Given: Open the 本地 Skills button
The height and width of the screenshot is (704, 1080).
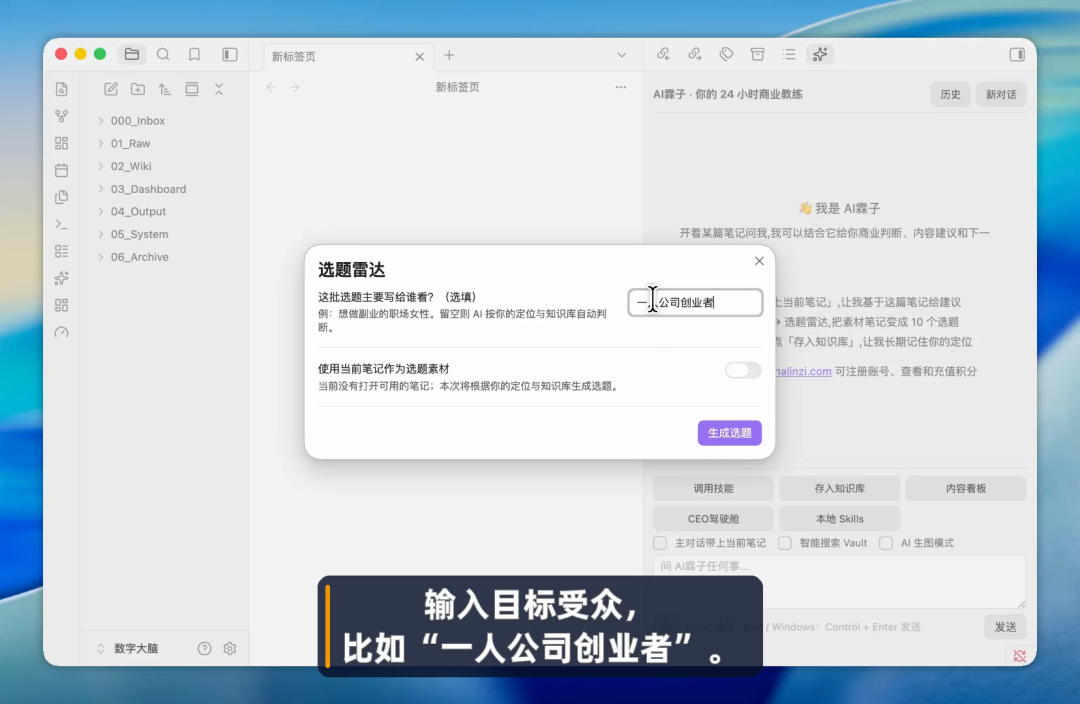Looking at the screenshot, I should pyautogui.click(x=839, y=519).
